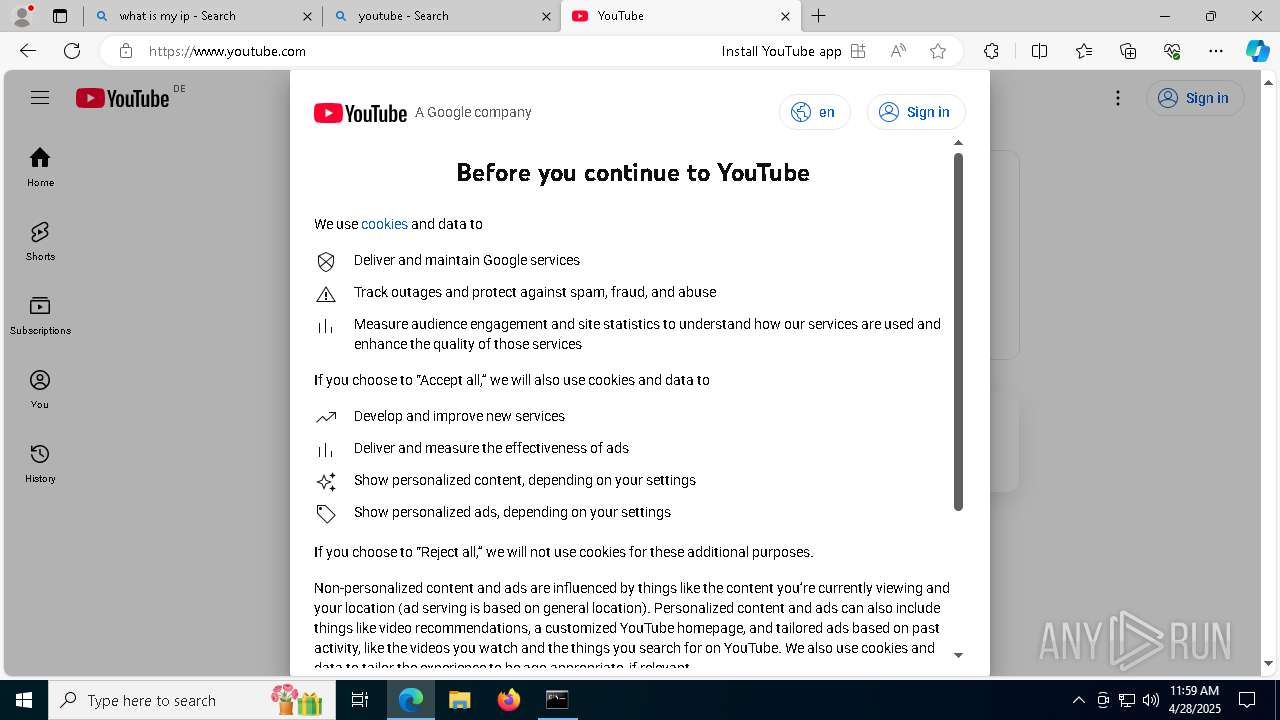The height and width of the screenshot is (720, 1280).
Task: Open Edge tab actions menu
Action: point(60,16)
